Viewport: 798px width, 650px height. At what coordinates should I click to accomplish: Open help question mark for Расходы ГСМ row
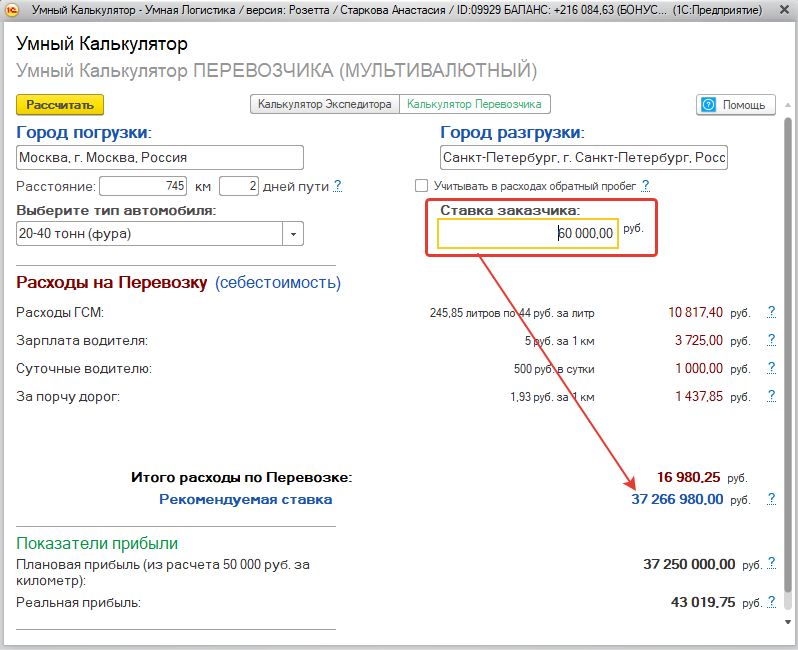[772, 312]
